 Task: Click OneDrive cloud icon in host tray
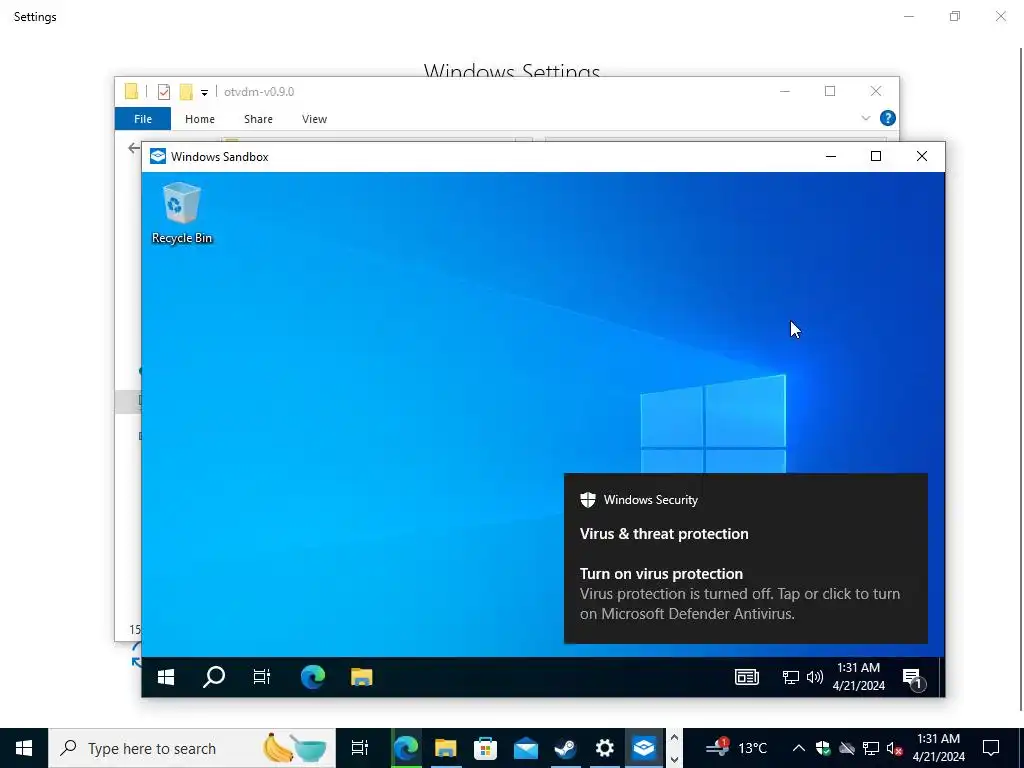(847, 748)
